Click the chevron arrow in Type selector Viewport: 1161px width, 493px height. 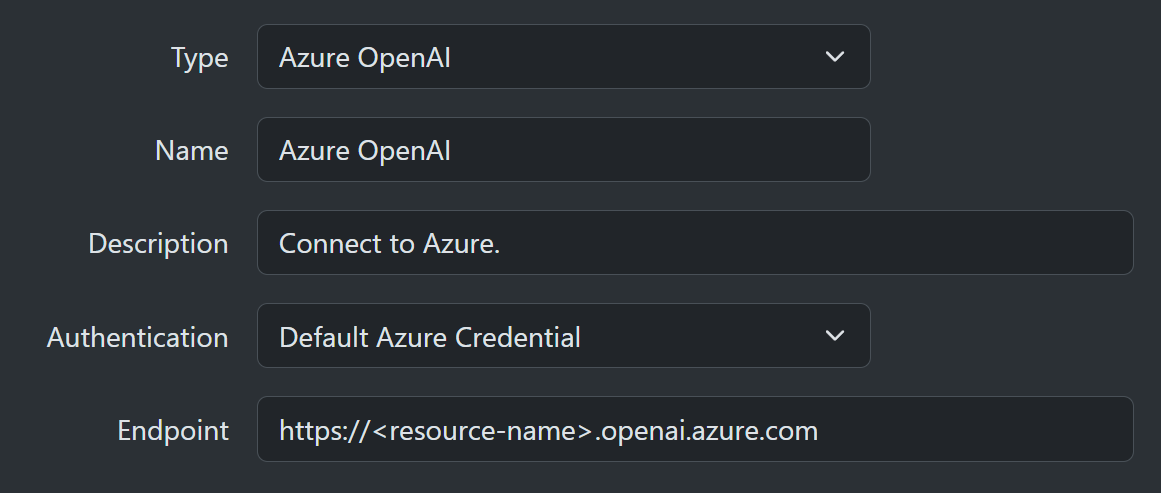835,57
